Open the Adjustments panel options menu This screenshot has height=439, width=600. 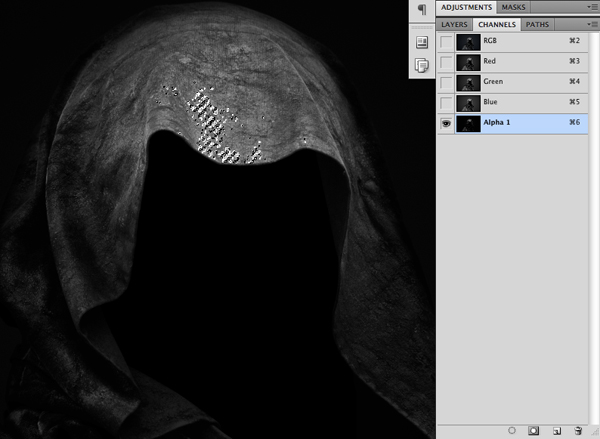pos(593,7)
